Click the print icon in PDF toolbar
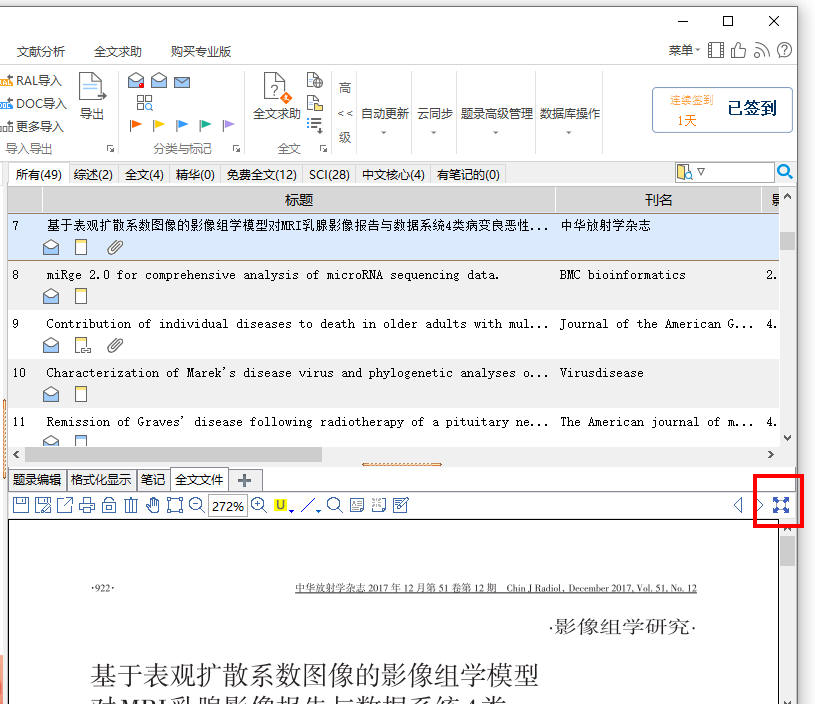Screen dimensions: 815x704 [87, 505]
